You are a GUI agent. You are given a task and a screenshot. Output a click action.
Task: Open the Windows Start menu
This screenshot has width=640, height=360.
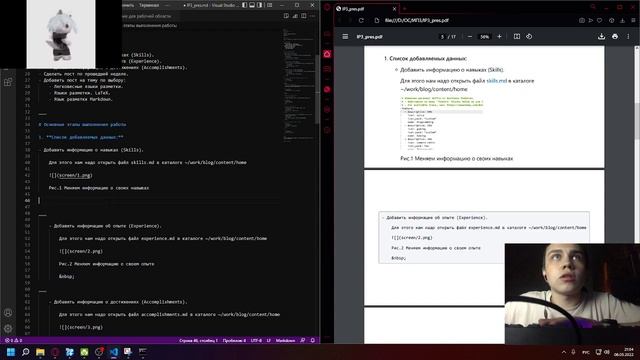pos(11,352)
